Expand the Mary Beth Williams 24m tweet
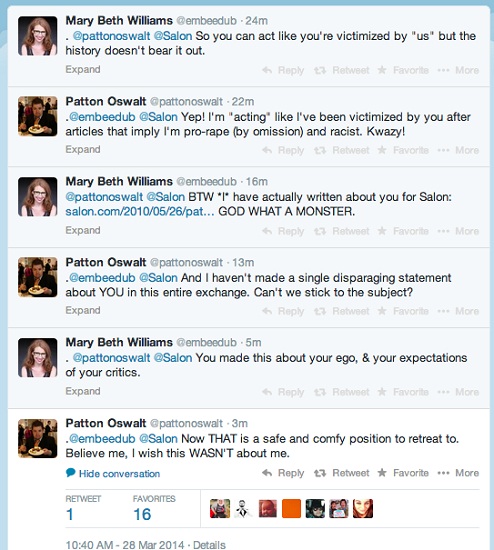 point(83,69)
